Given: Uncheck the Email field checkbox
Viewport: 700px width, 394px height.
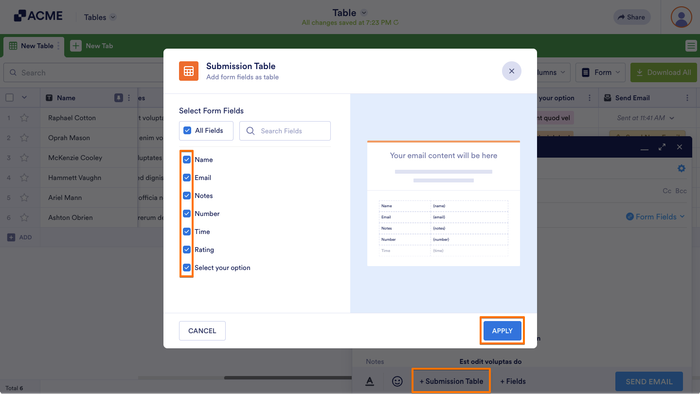Looking at the screenshot, I should tap(187, 178).
